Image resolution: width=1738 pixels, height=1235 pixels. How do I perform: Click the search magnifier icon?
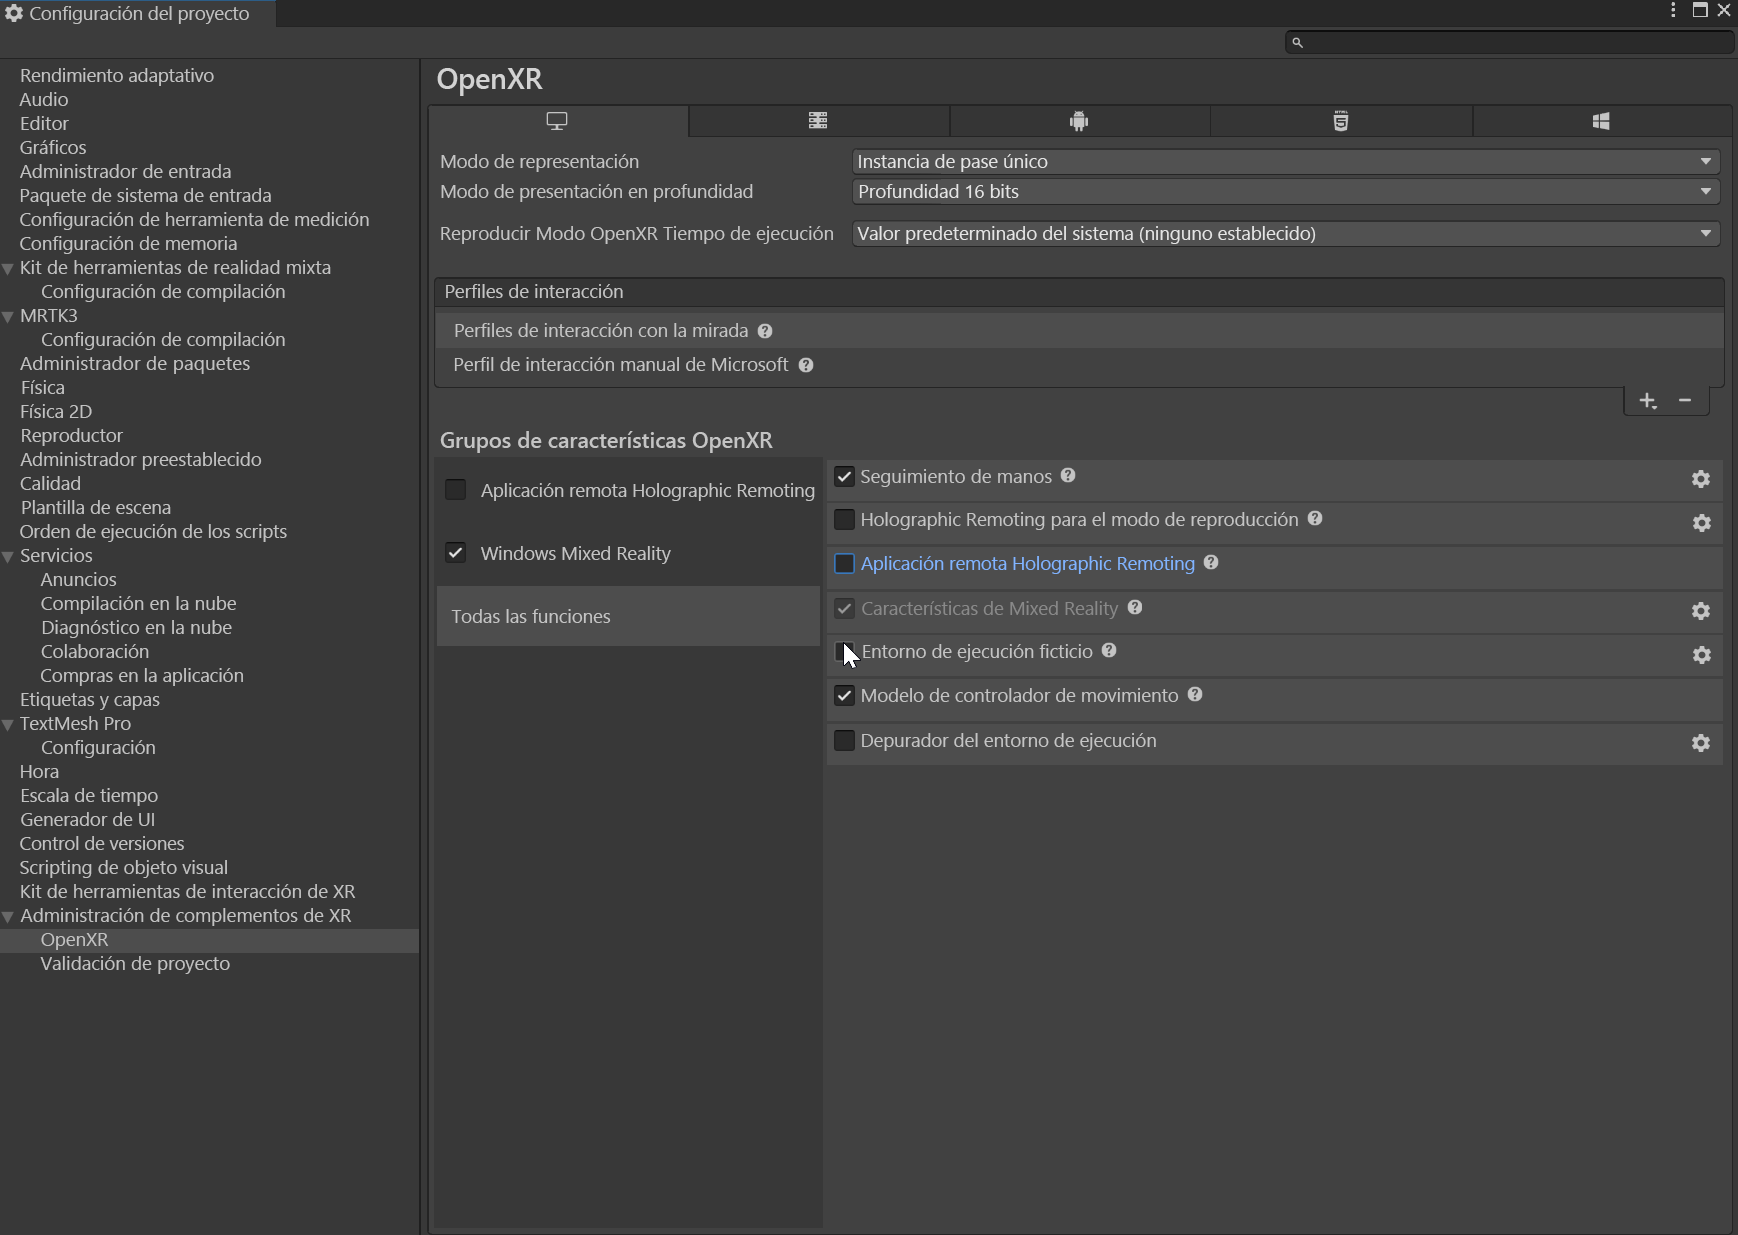pos(1297,42)
